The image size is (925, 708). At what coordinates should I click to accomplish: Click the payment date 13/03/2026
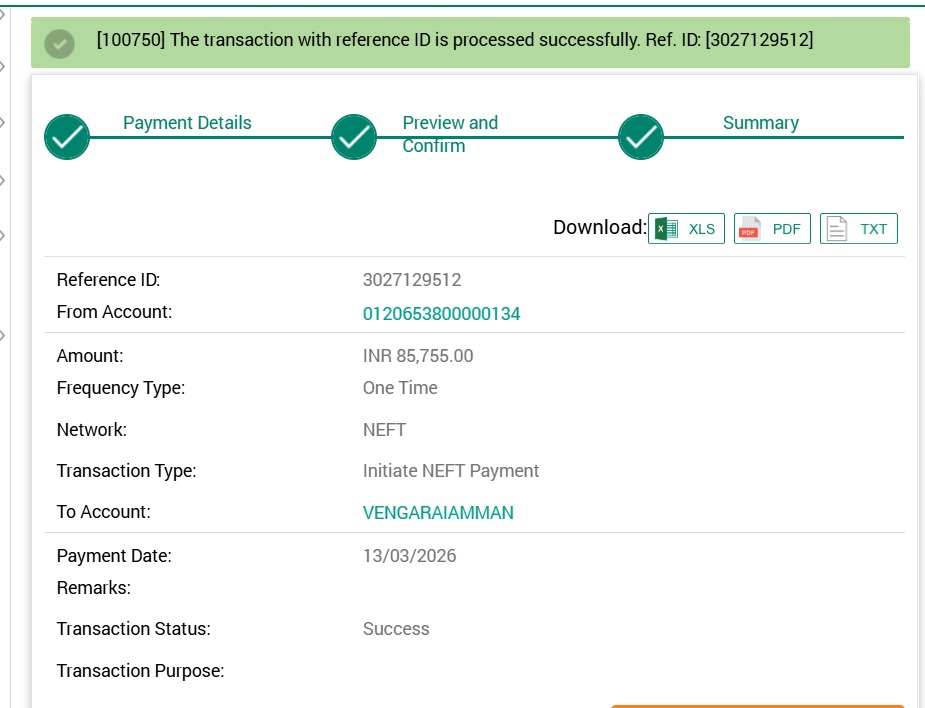click(x=409, y=556)
